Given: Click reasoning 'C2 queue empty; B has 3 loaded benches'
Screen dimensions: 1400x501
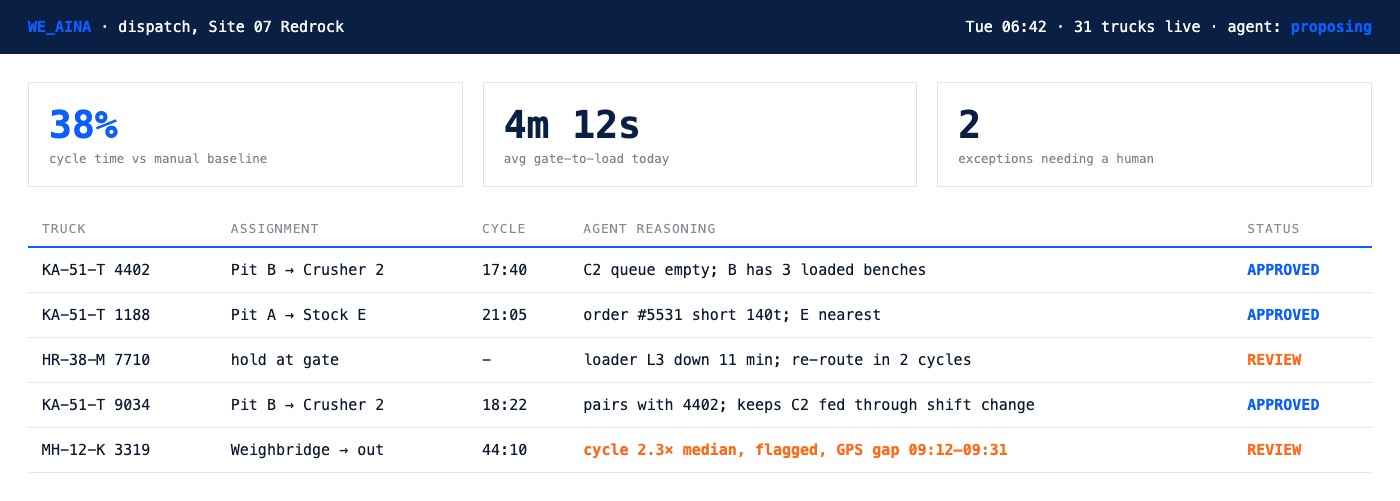Looking at the screenshot, I should click(x=754, y=270).
